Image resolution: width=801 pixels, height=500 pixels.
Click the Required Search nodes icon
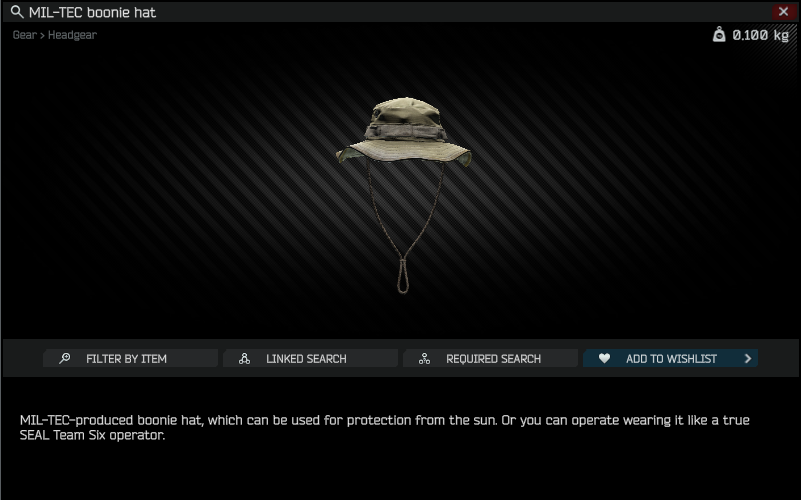coord(425,359)
